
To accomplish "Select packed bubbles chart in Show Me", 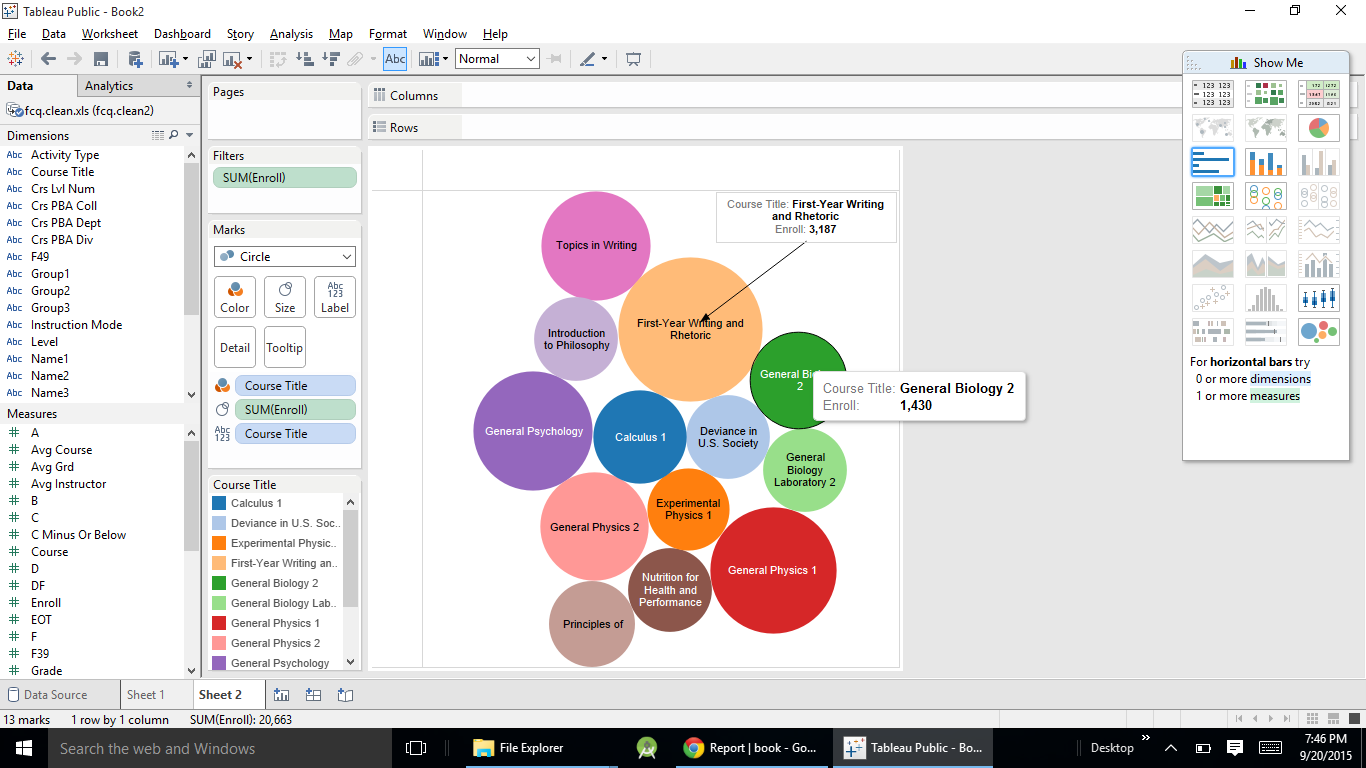I will [x=1318, y=332].
